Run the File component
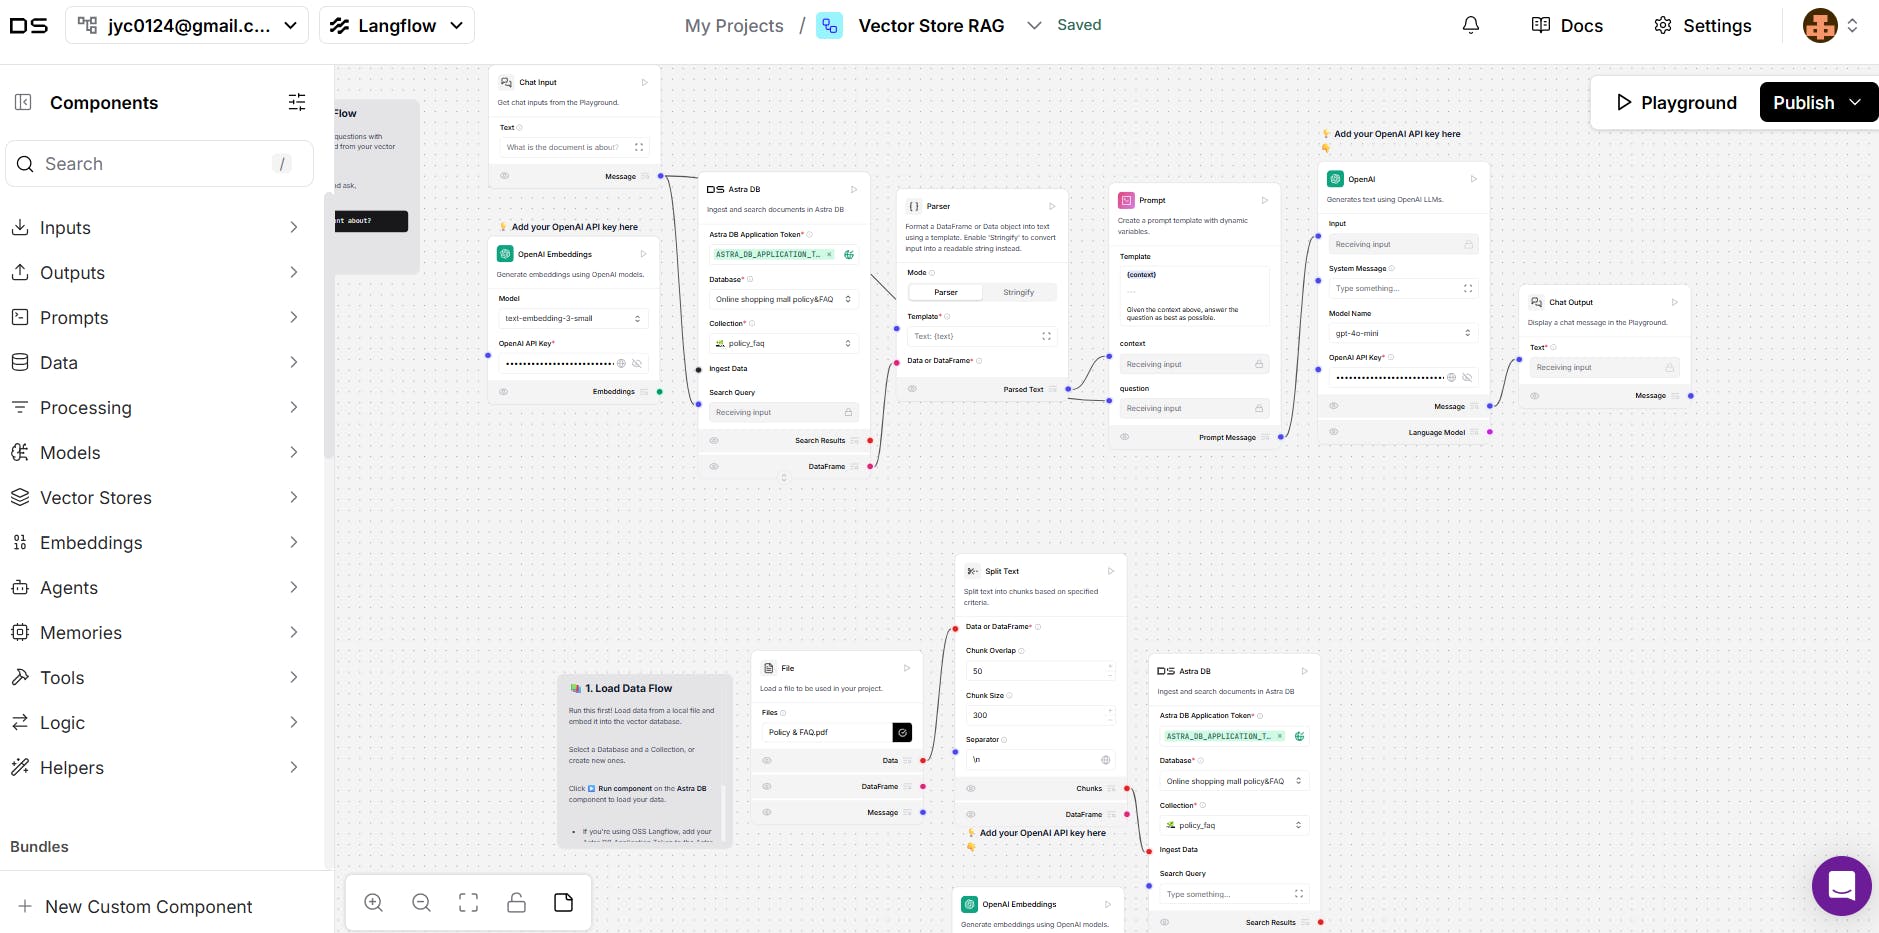The height and width of the screenshot is (933, 1879). pos(907,668)
